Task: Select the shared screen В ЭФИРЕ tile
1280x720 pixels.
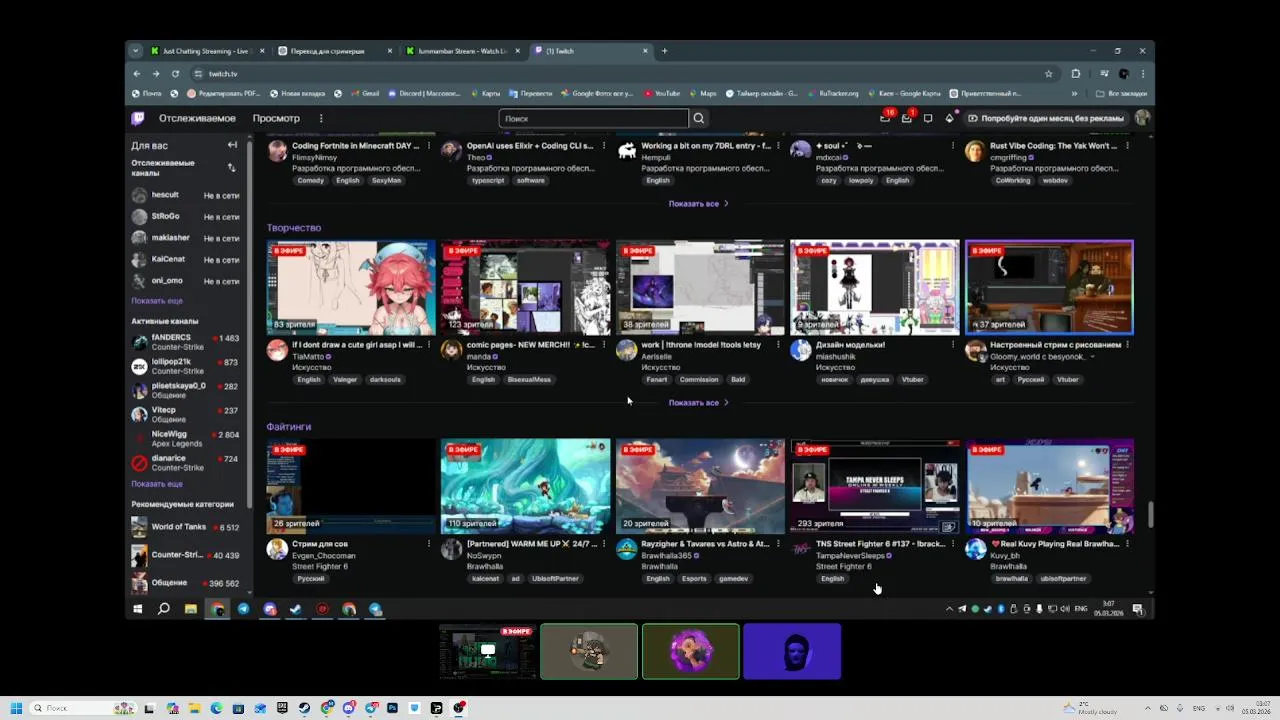Action: click(x=487, y=652)
